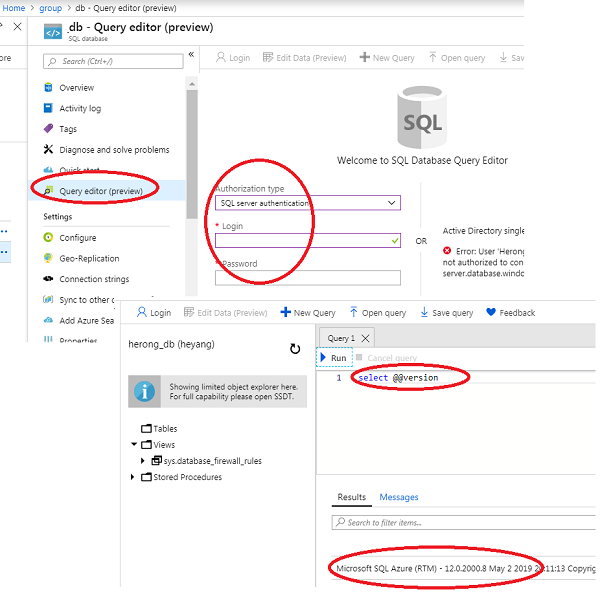600x594 pixels.
Task: Select the Tables folder
Action: pyautogui.click(x=159, y=429)
